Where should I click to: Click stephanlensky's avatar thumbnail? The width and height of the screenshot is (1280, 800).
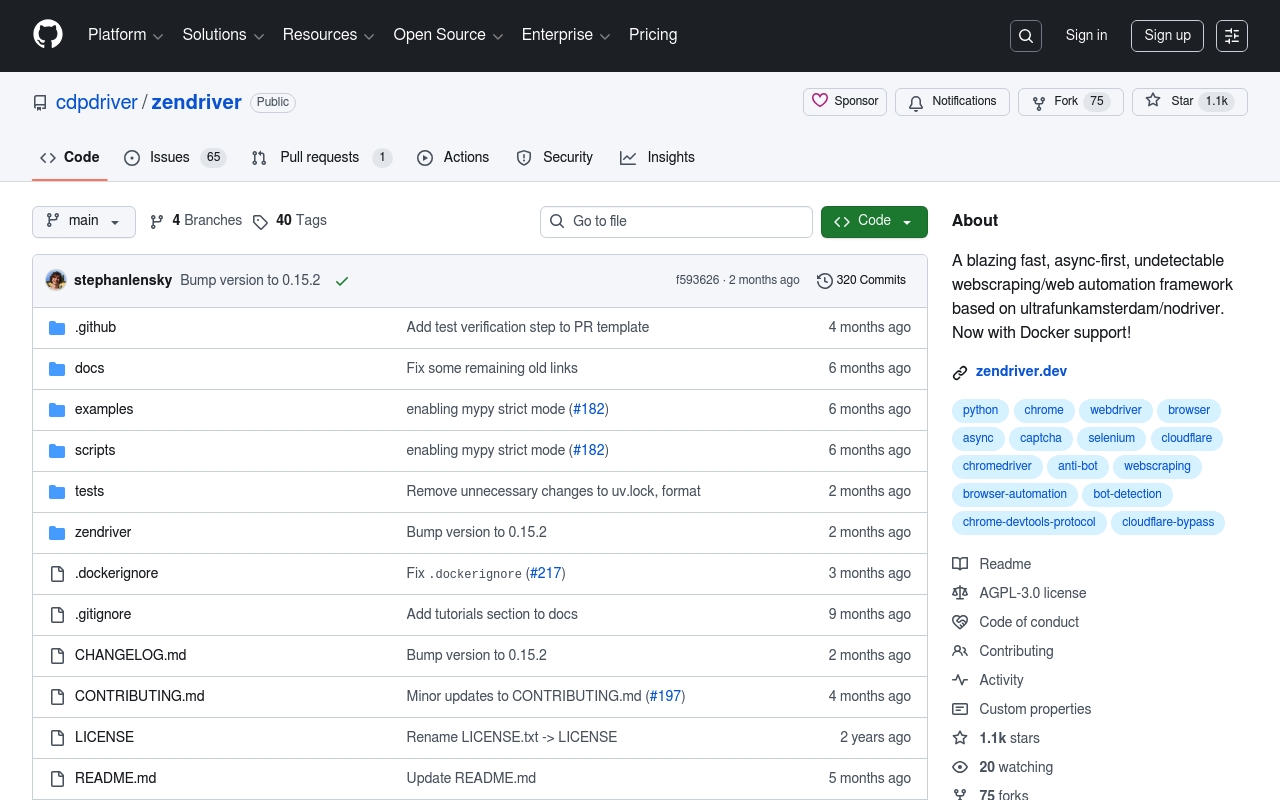(56, 280)
